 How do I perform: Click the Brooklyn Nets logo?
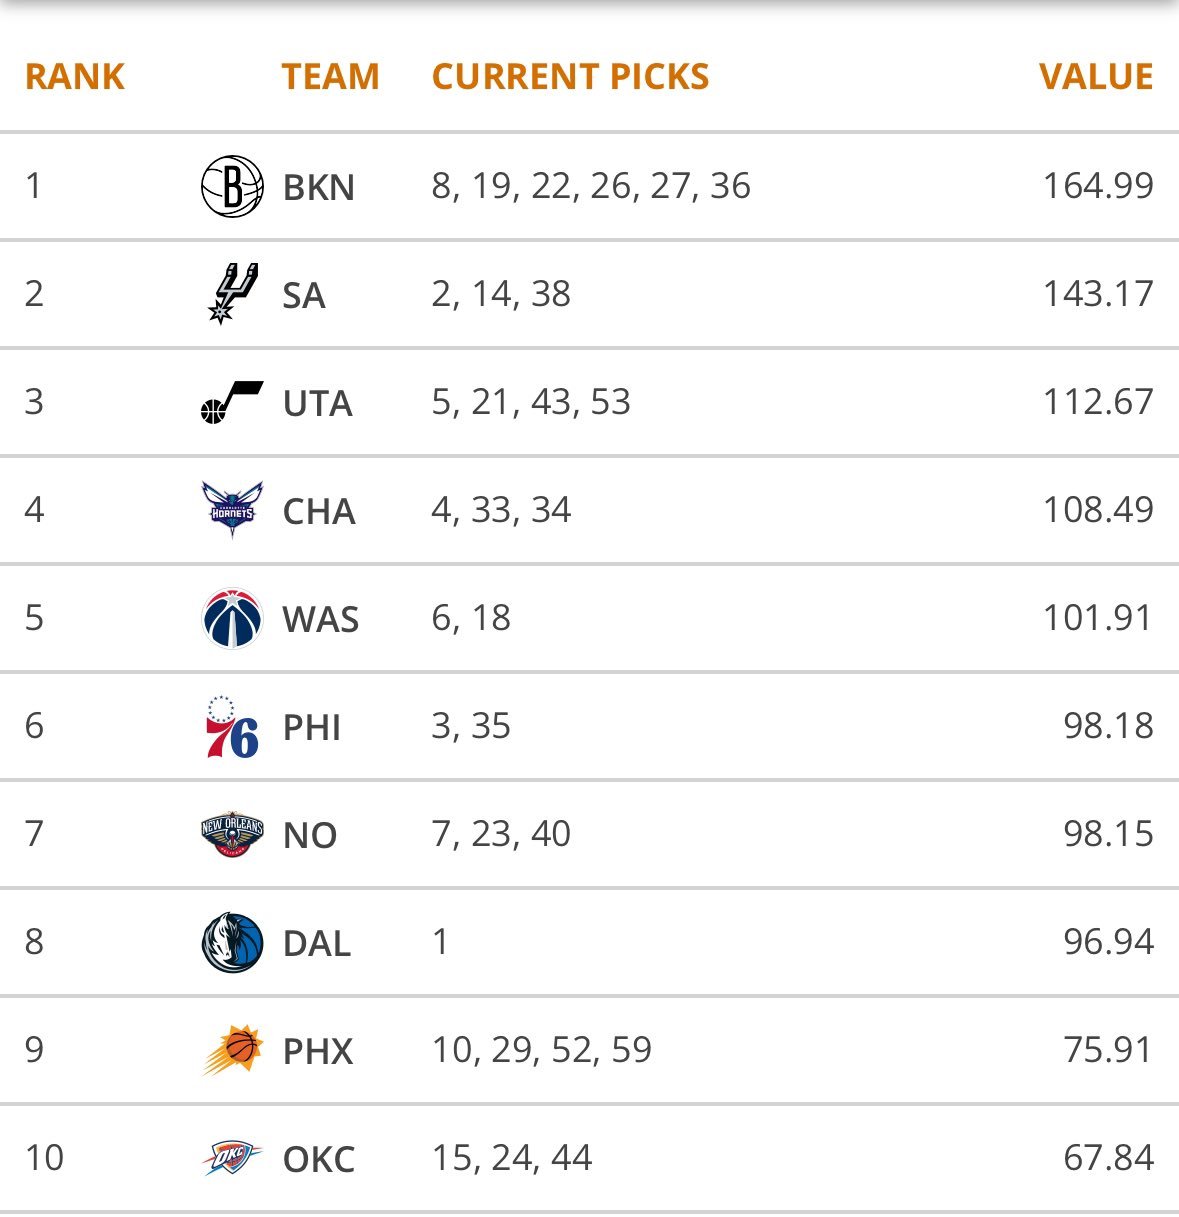(232, 186)
